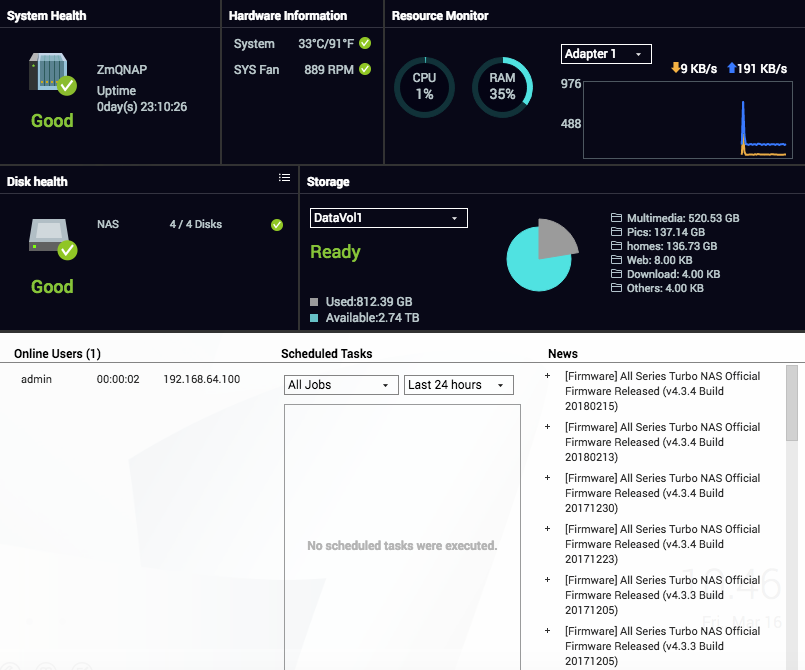Click the Pics: 137.14 GB entry
The width and height of the screenshot is (805, 670).
[x=666, y=232]
